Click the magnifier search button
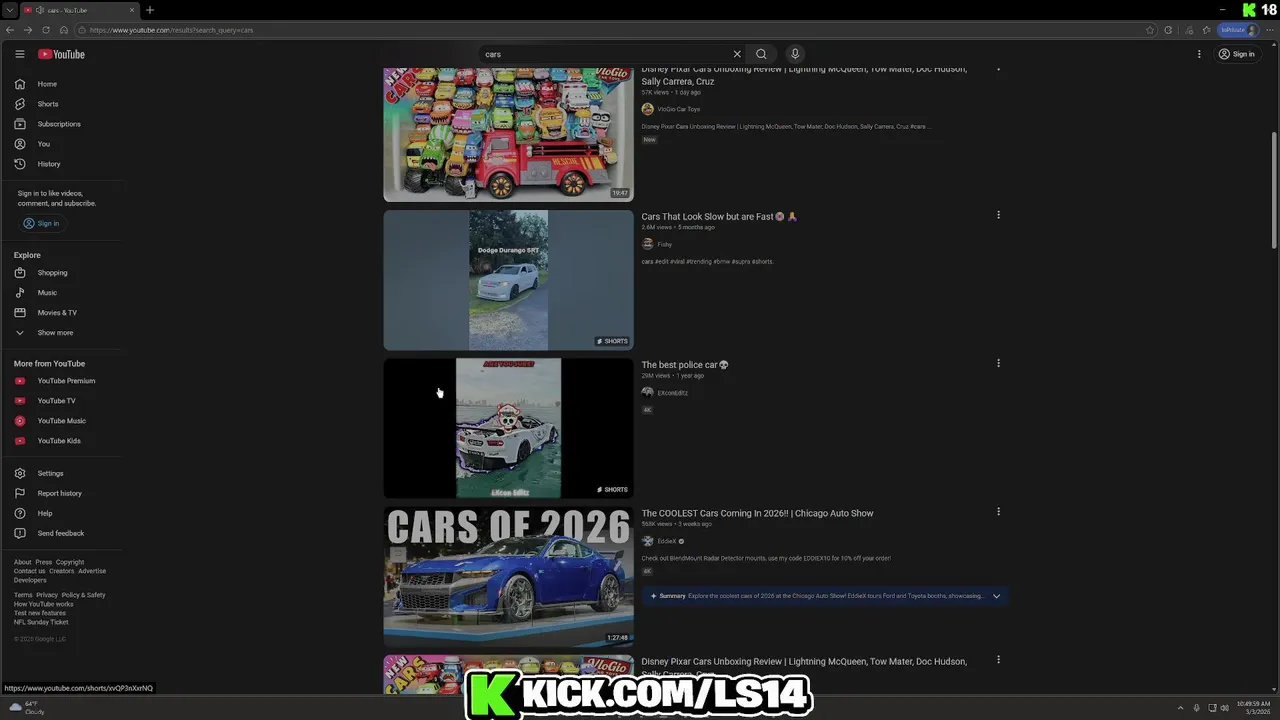This screenshot has height=720, width=1280. (x=761, y=54)
